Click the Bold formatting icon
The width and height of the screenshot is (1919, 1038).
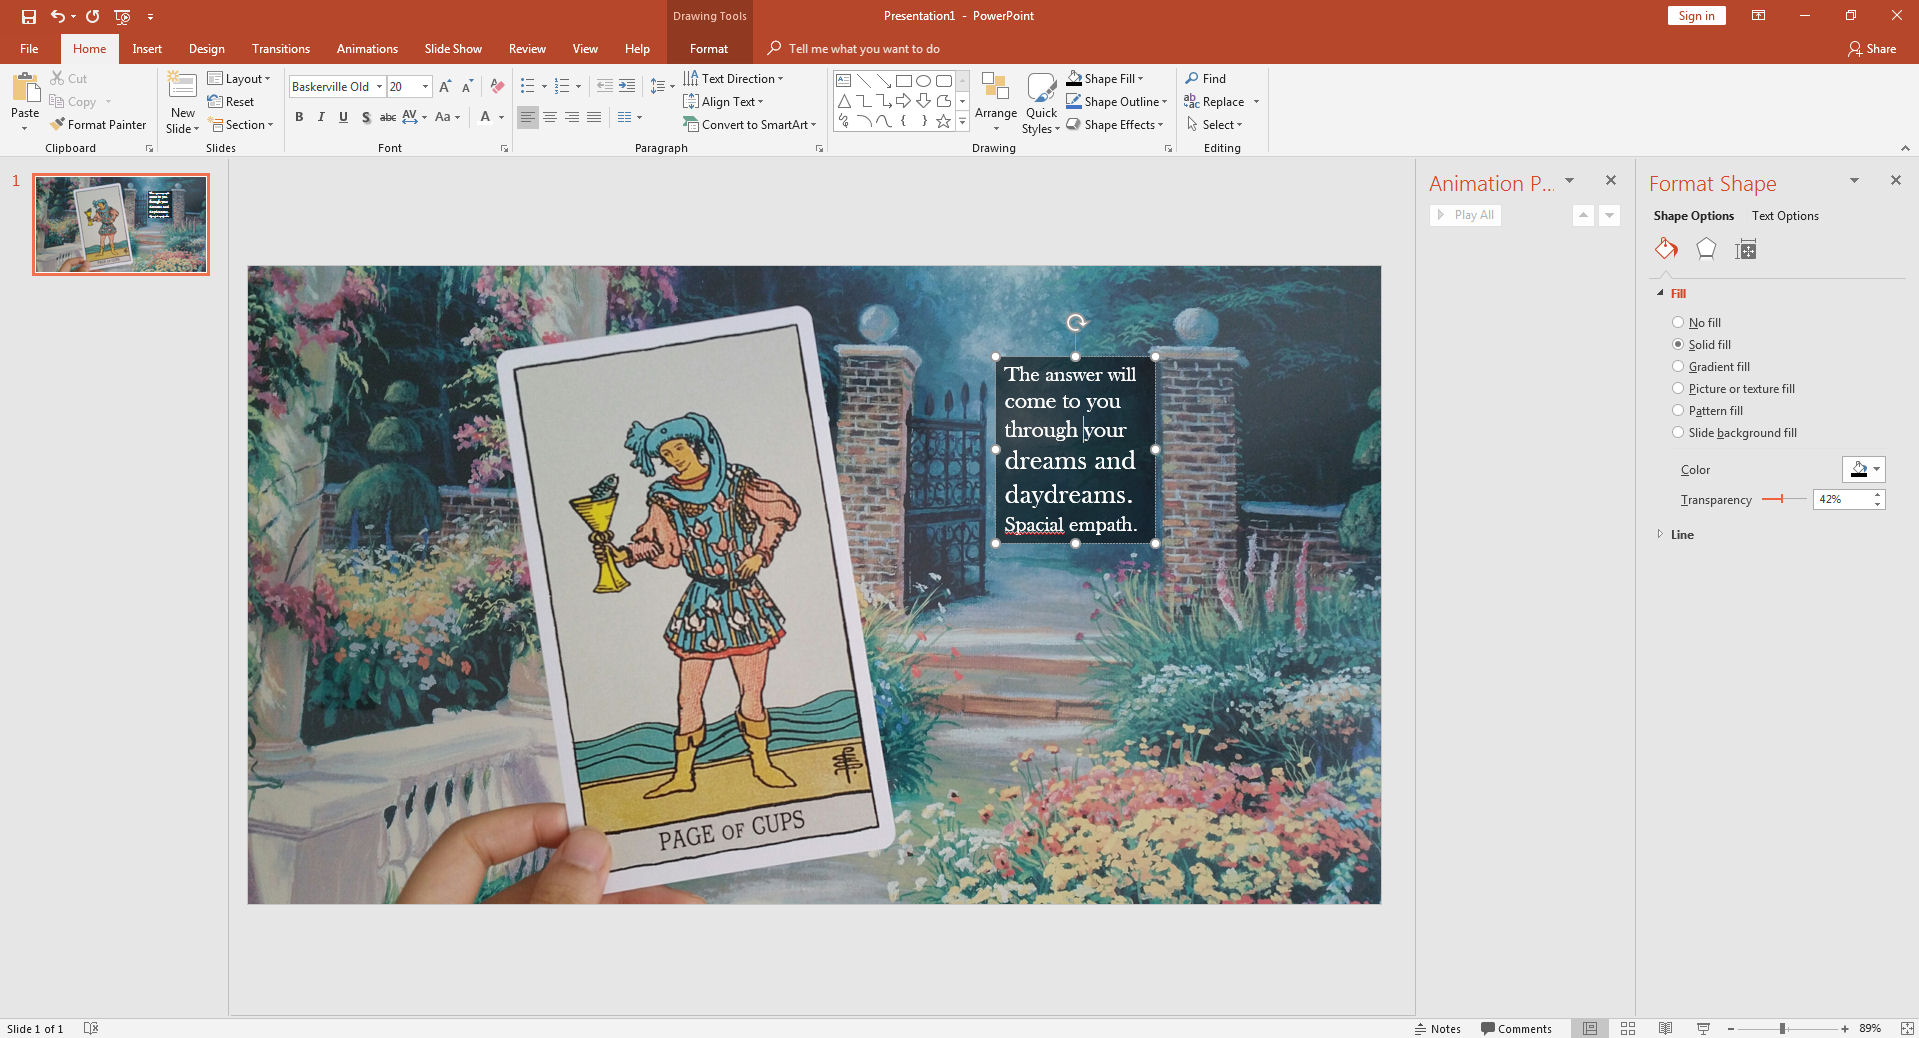[x=299, y=117]
